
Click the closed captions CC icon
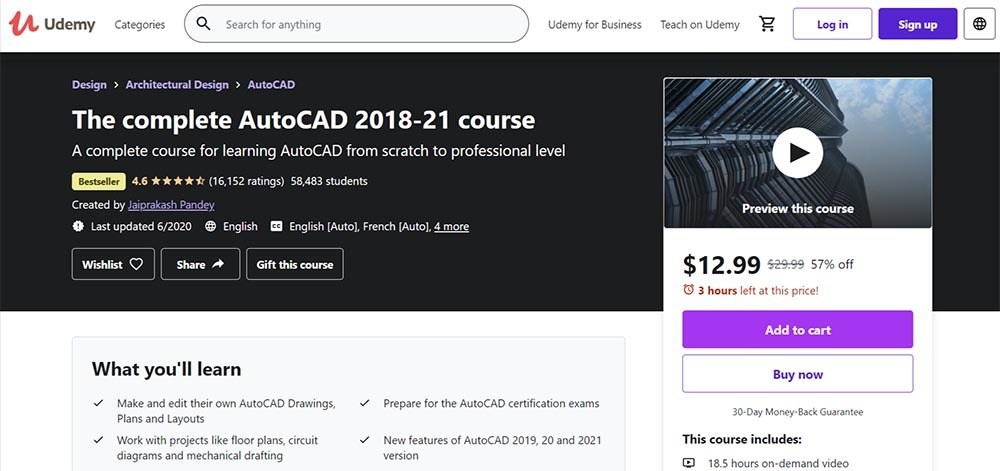pos(276,226)
